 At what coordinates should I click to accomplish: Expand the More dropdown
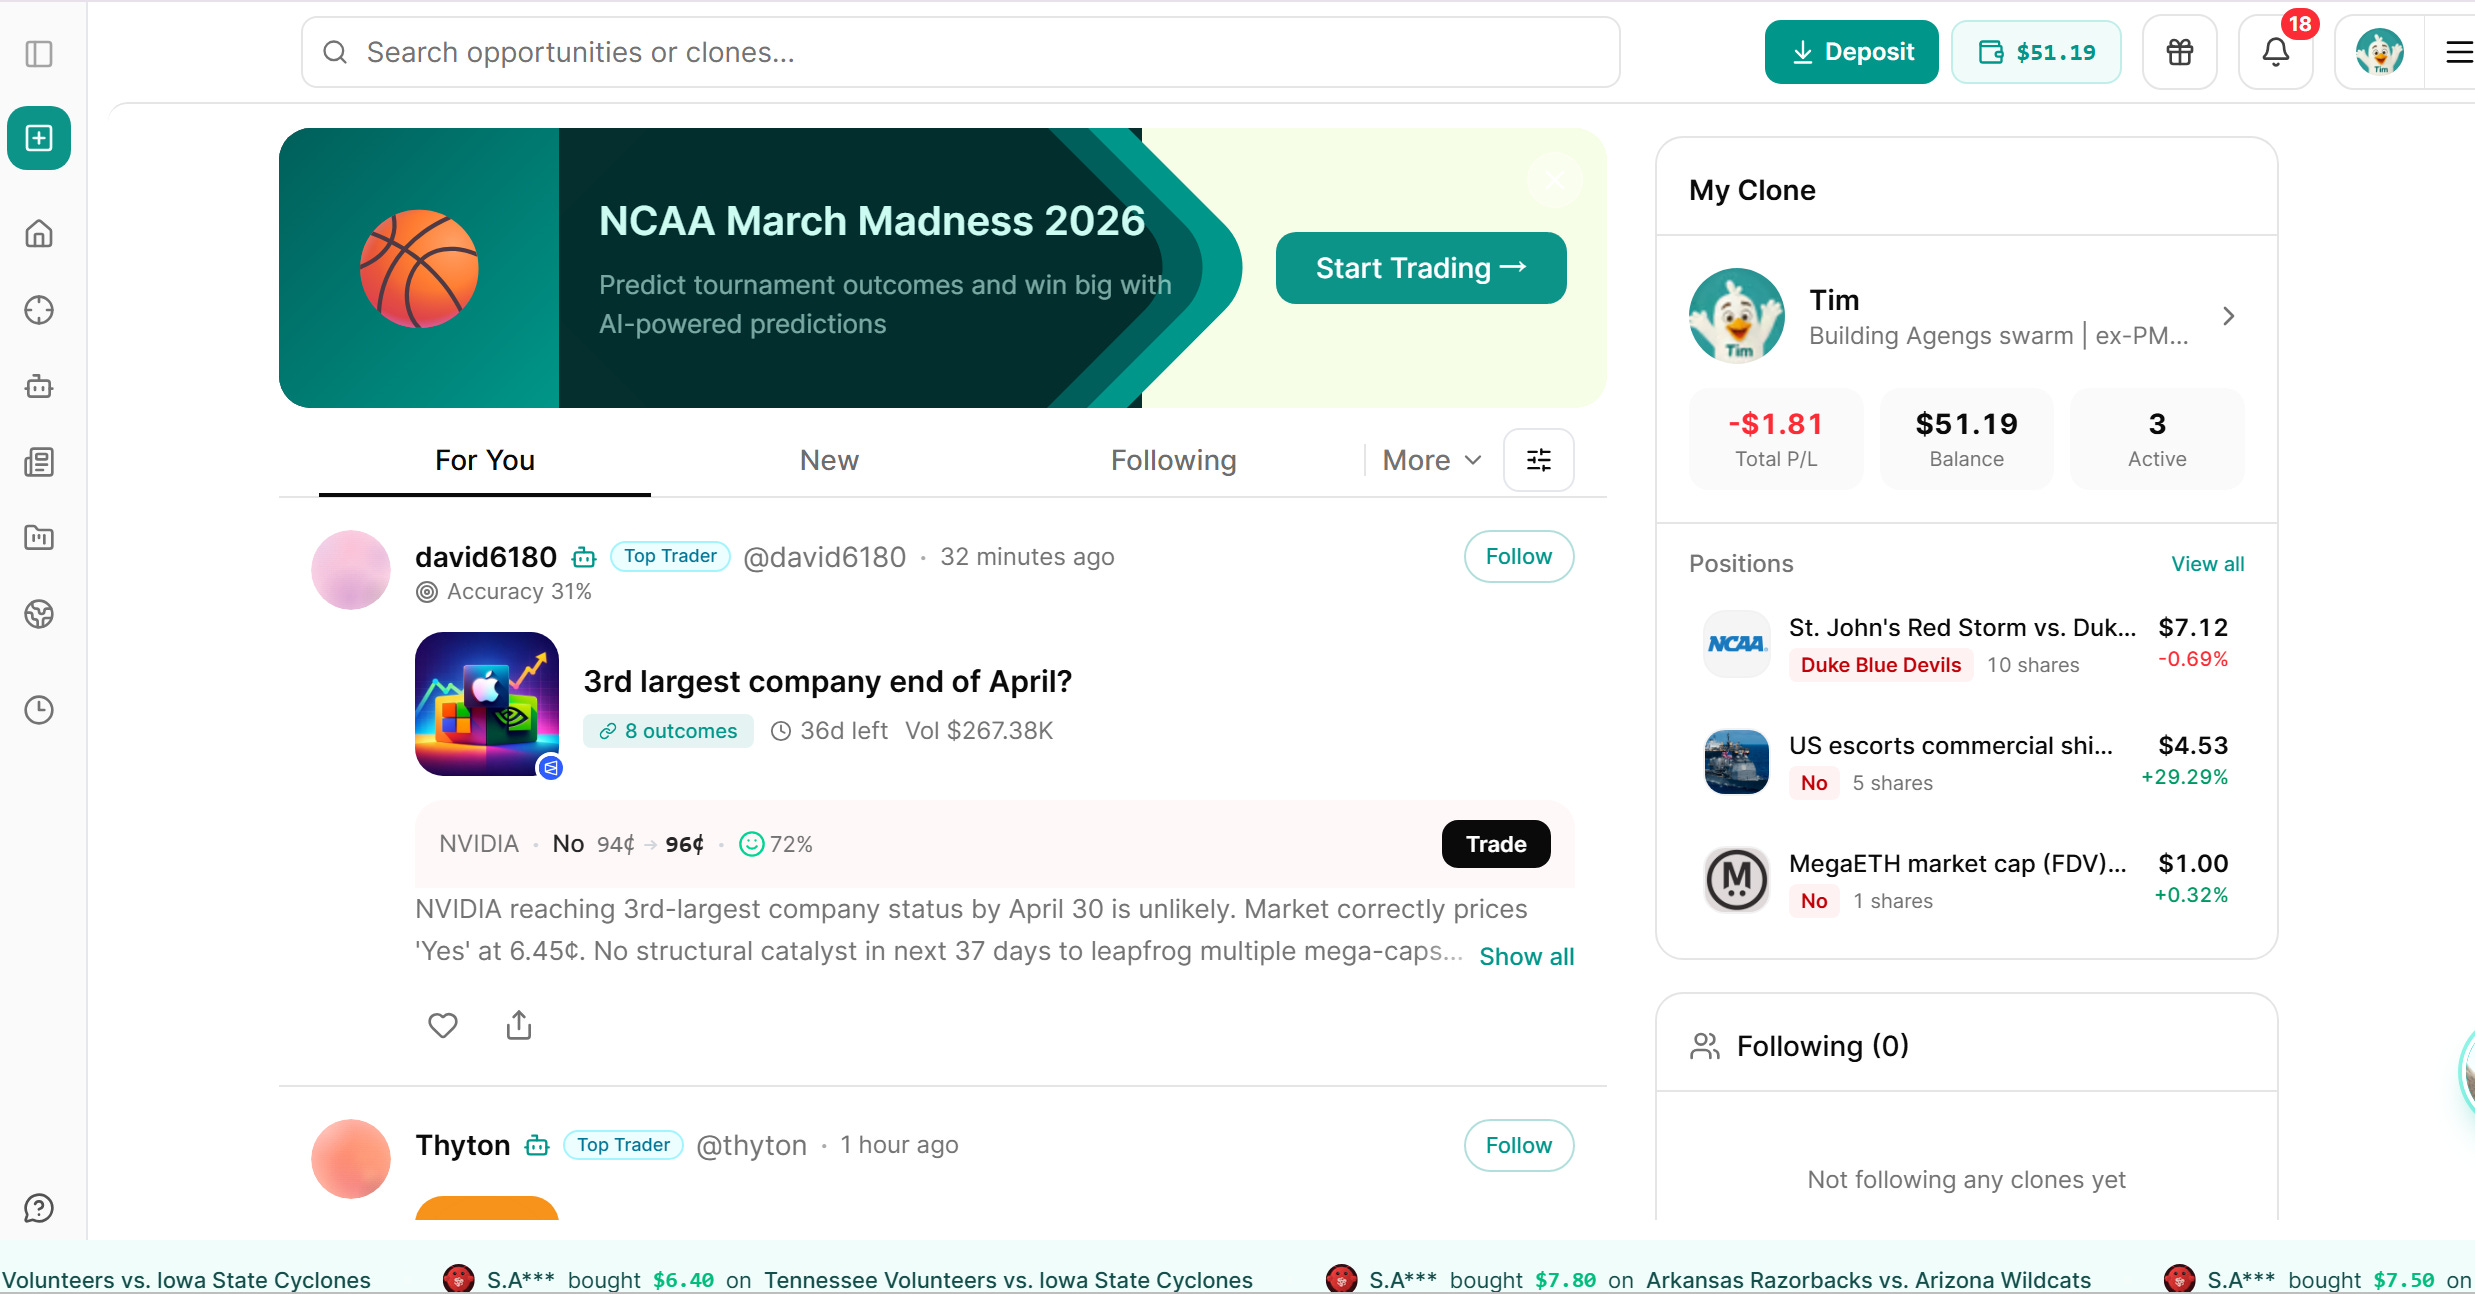point(1430,460)
